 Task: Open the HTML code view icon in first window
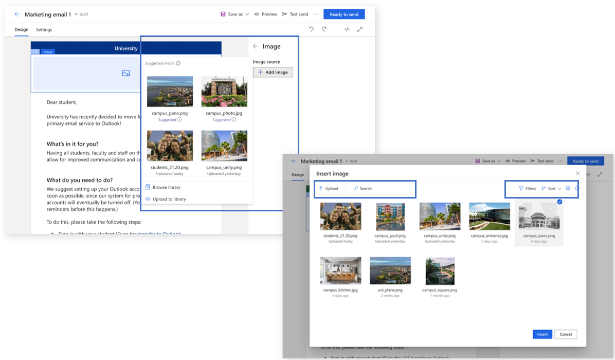(x=347, y=29)
